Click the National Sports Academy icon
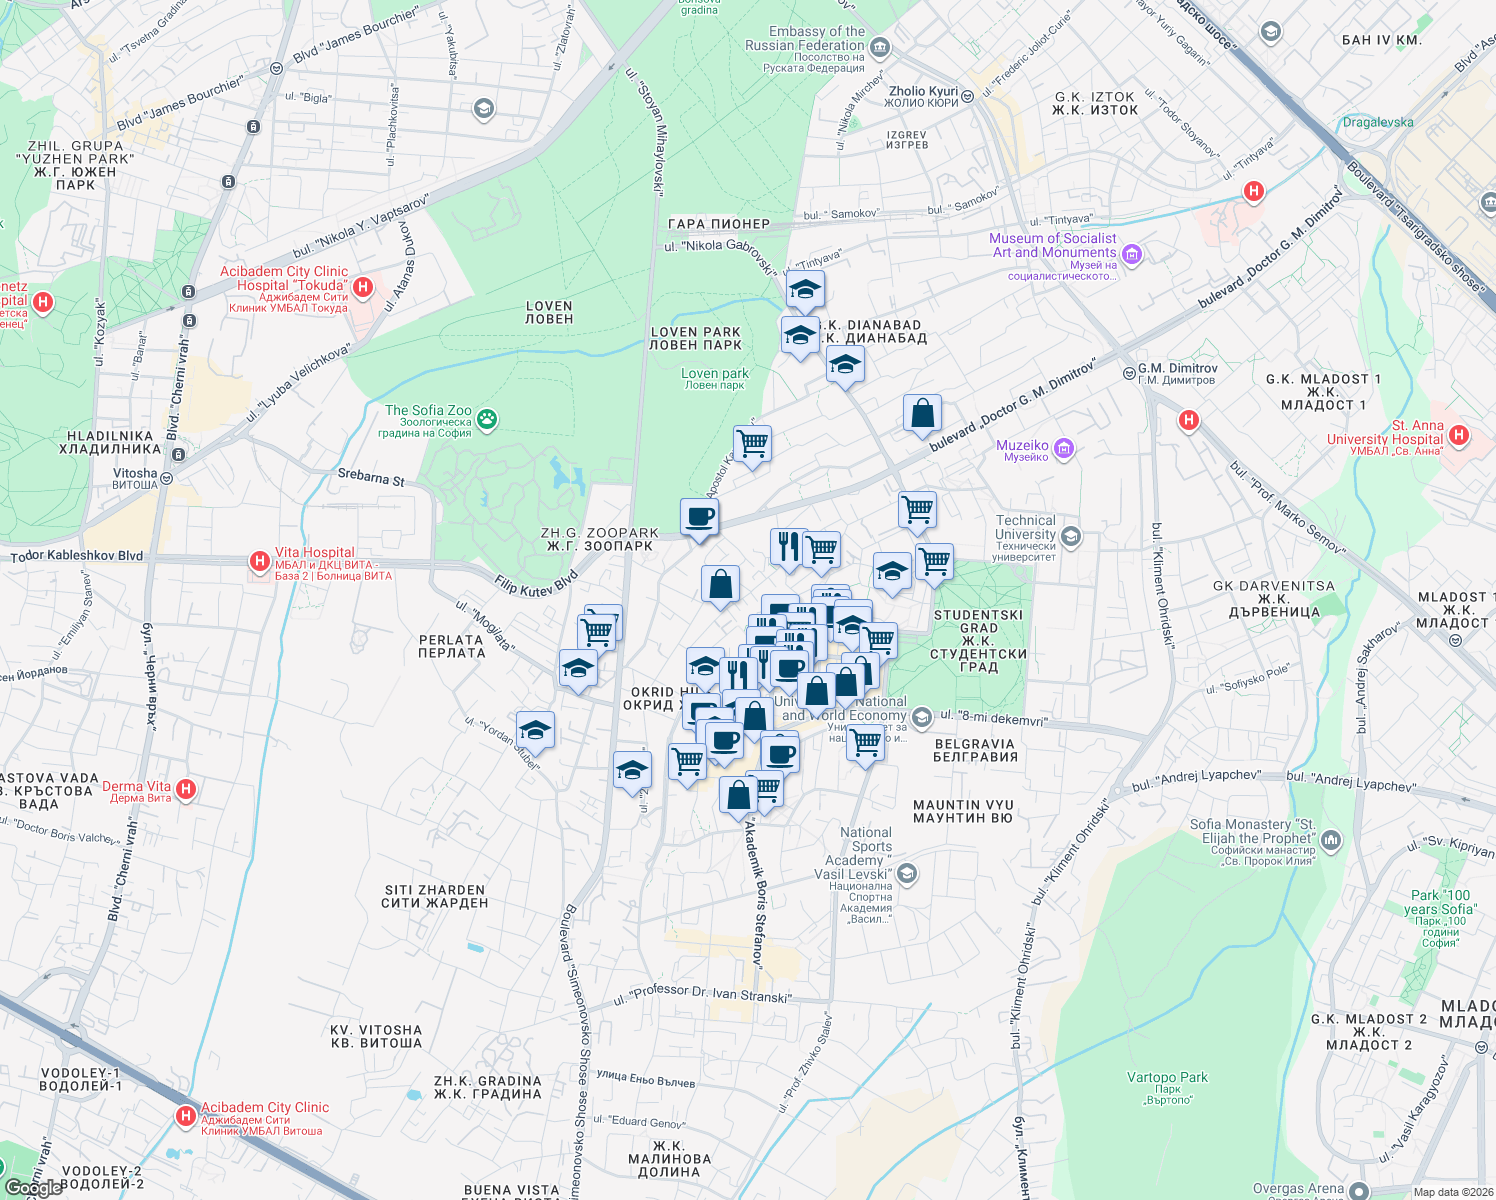The height and width of the screenshot is (1200, 1496). click(907, 875)
